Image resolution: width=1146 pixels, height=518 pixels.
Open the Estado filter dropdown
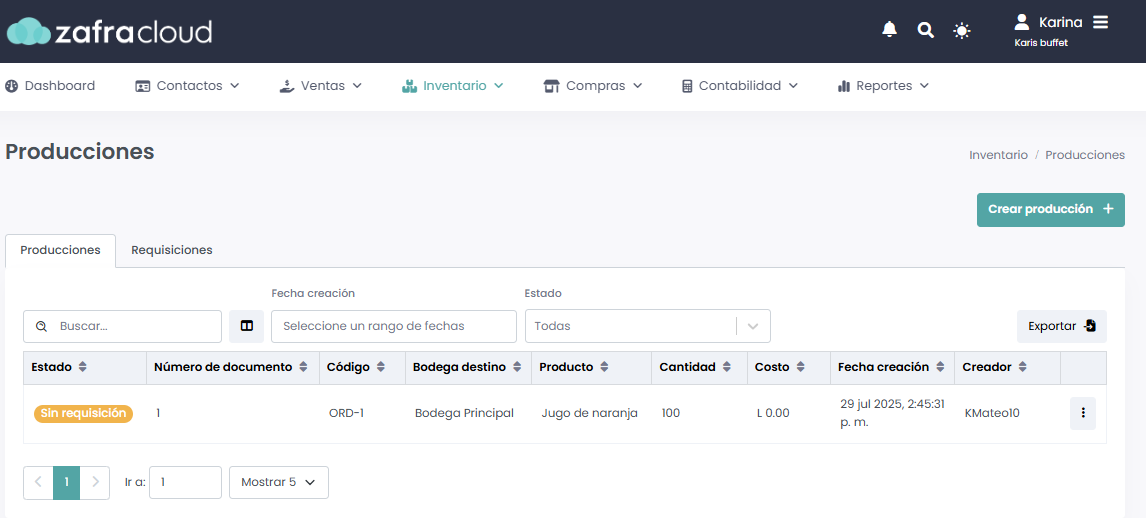coord(648,327)
